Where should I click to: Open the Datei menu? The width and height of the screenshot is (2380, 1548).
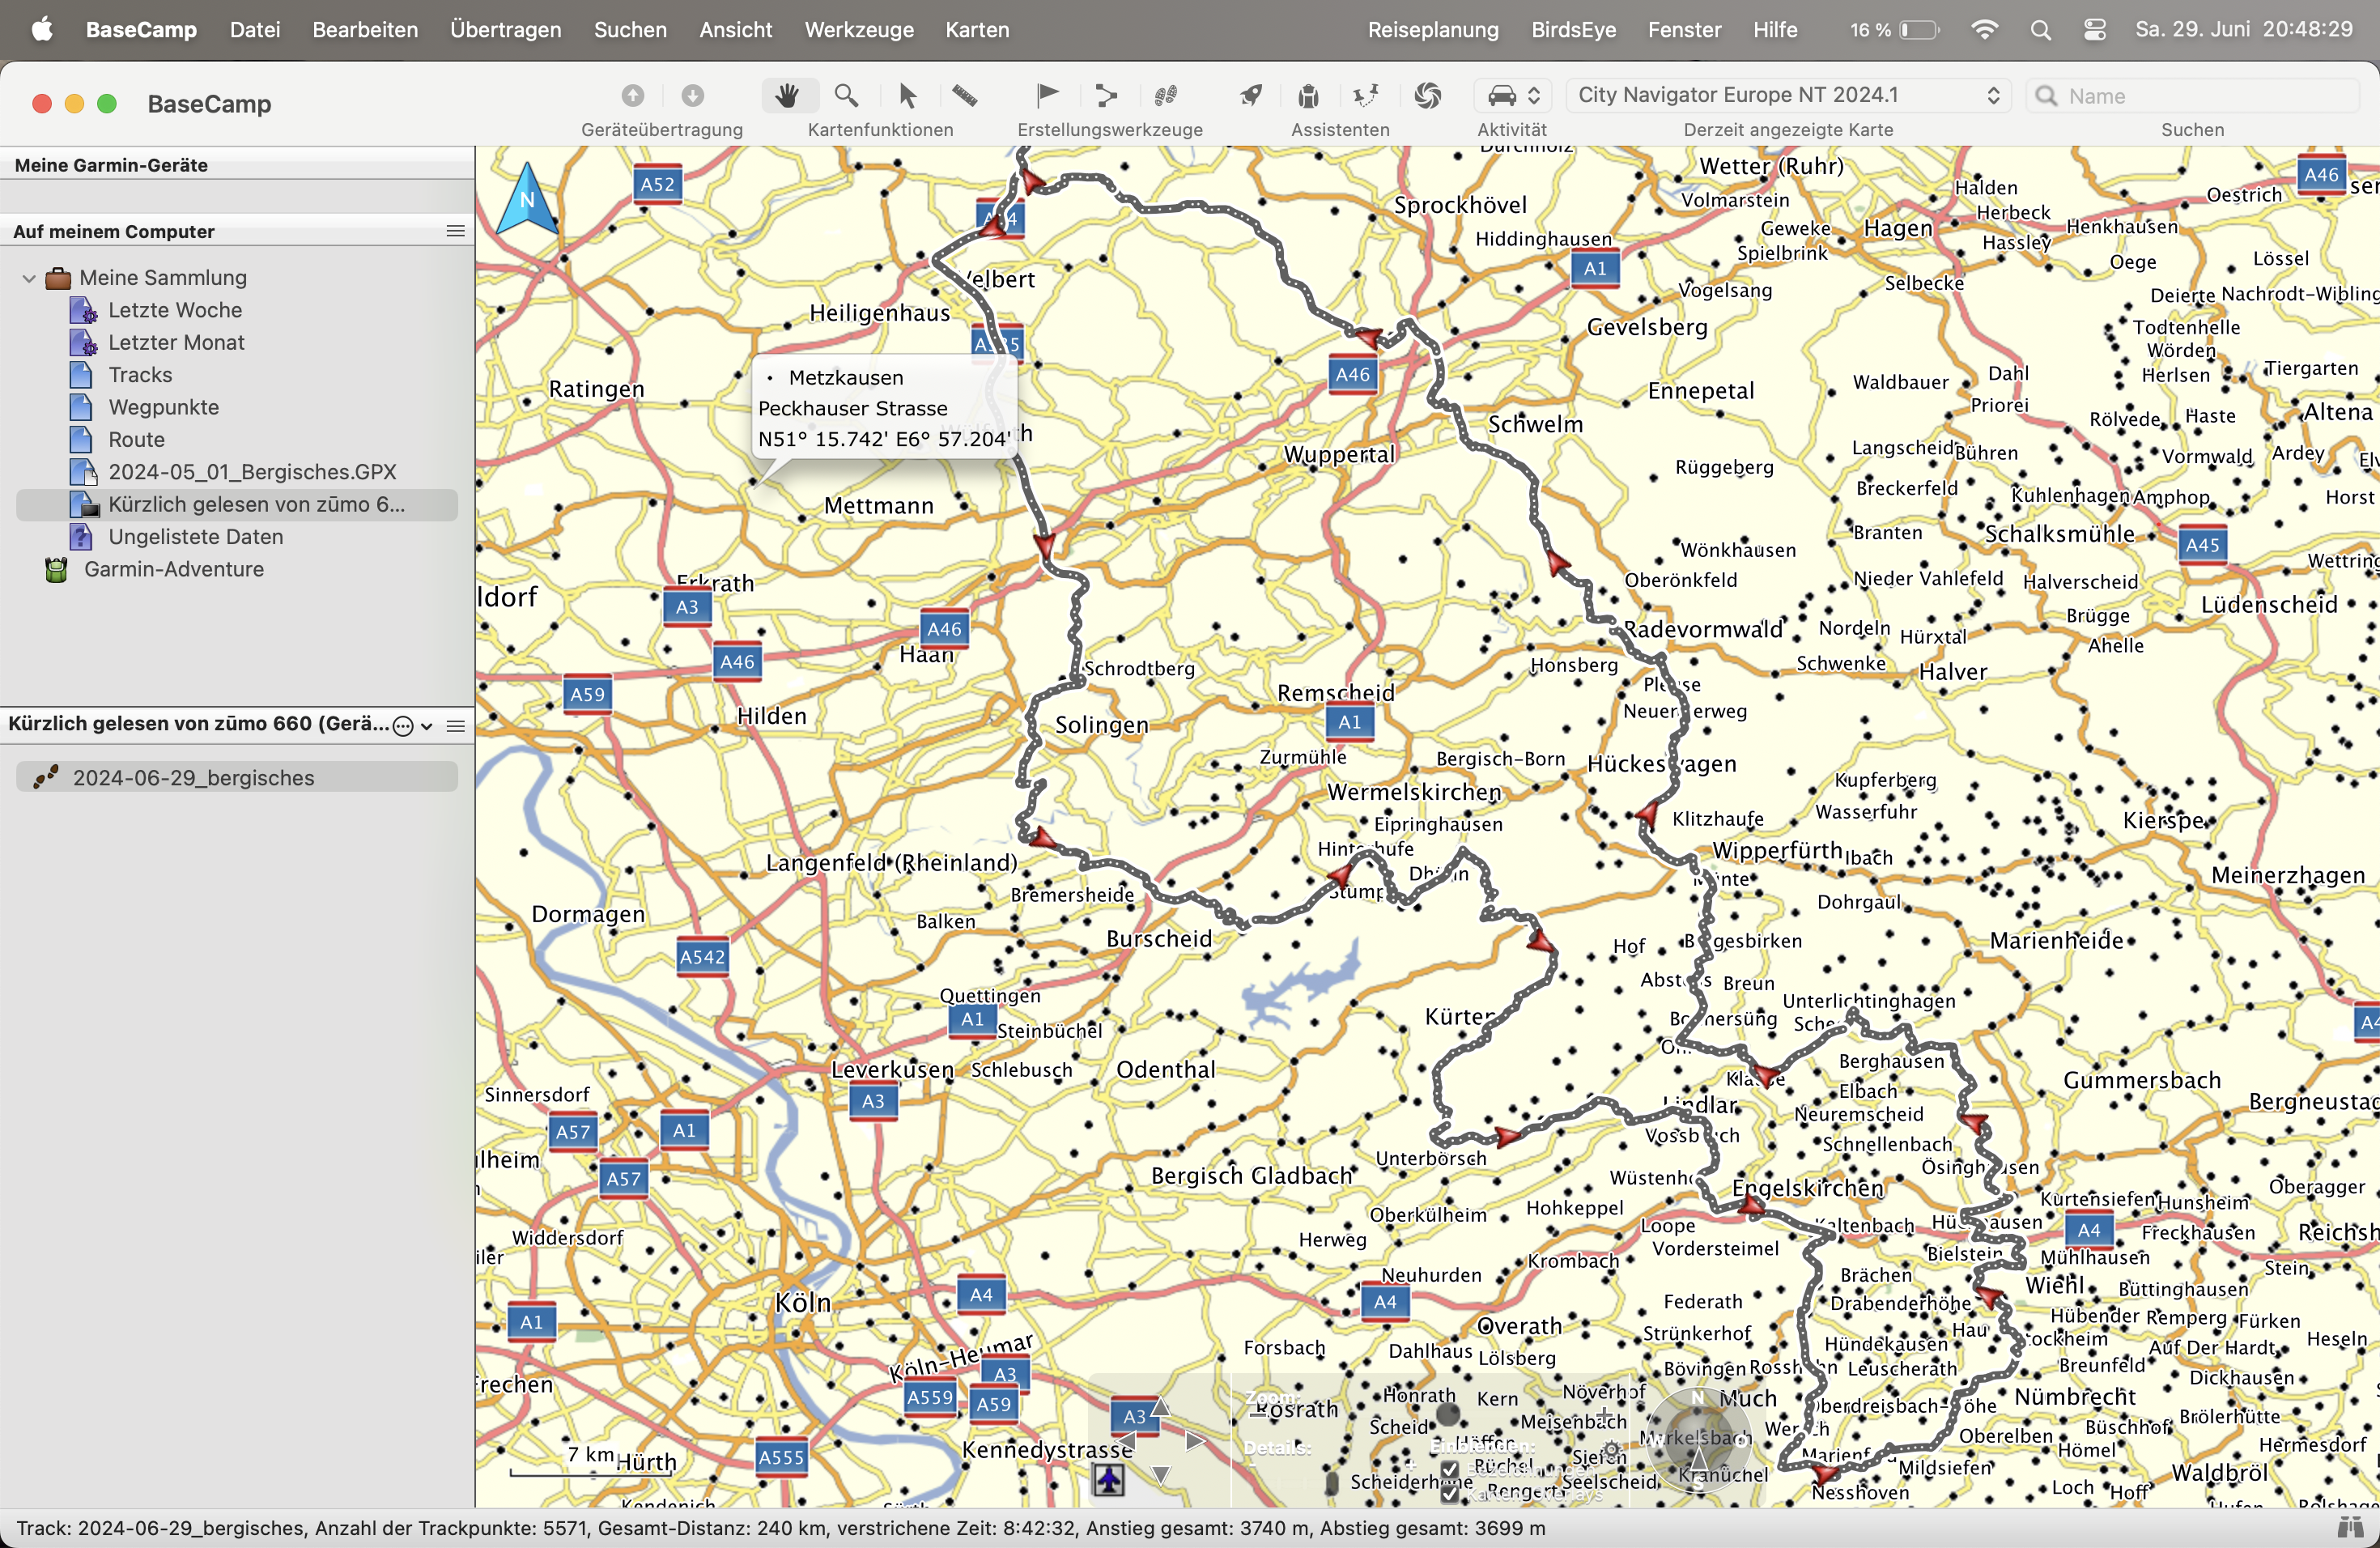254,30
